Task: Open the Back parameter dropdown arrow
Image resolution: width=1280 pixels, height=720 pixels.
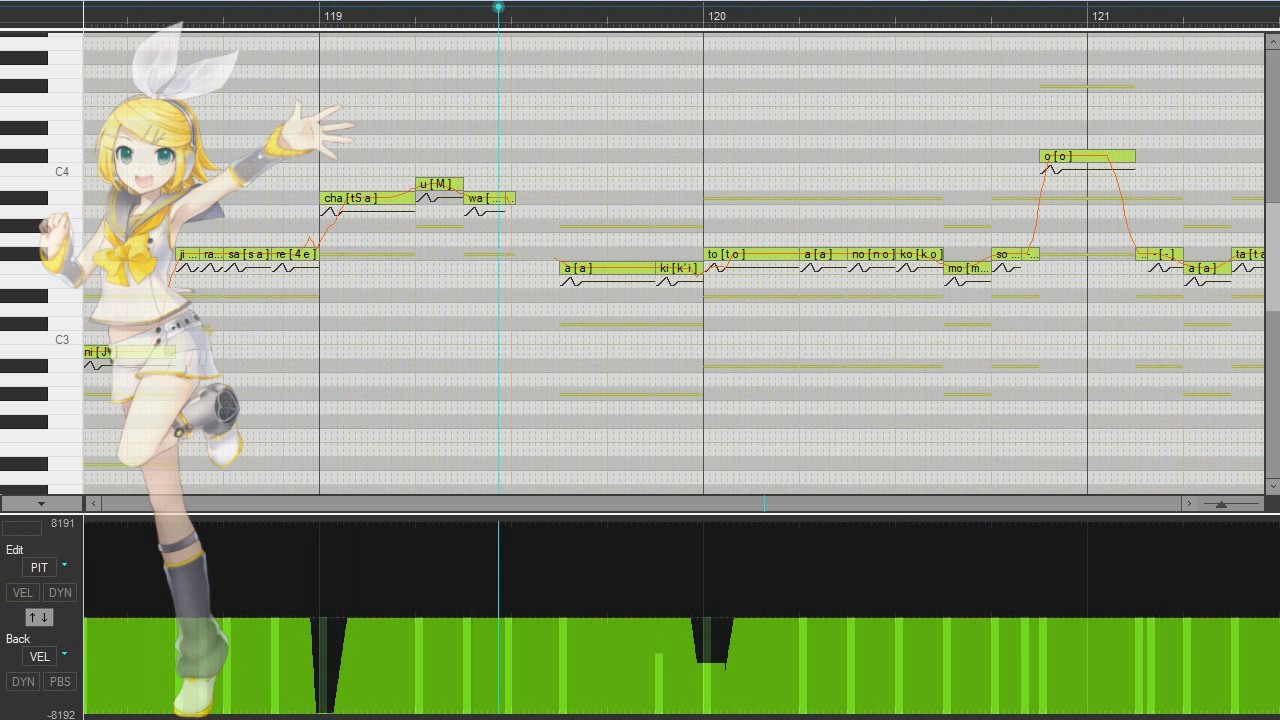Action: click(x=65, y=655)
